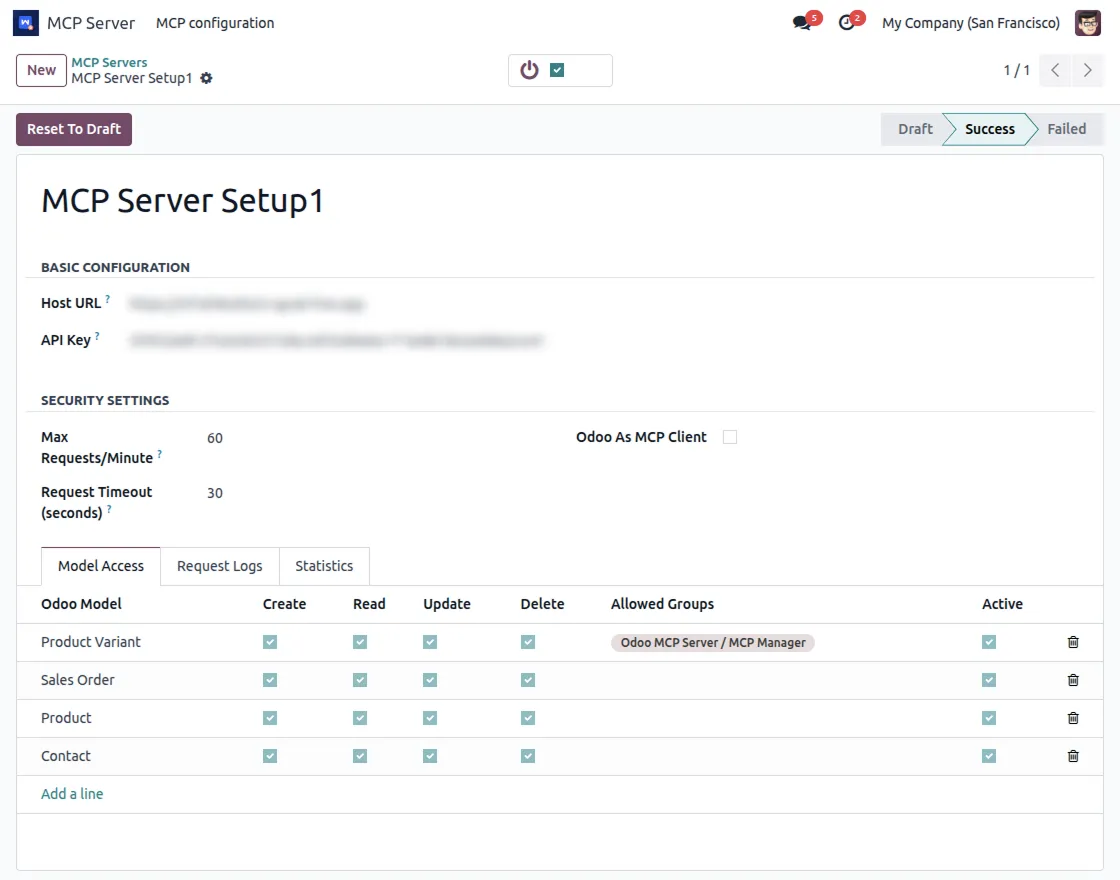Open the chat messages icon
The image size is (1120, 880).
click(x=802, y=23)
